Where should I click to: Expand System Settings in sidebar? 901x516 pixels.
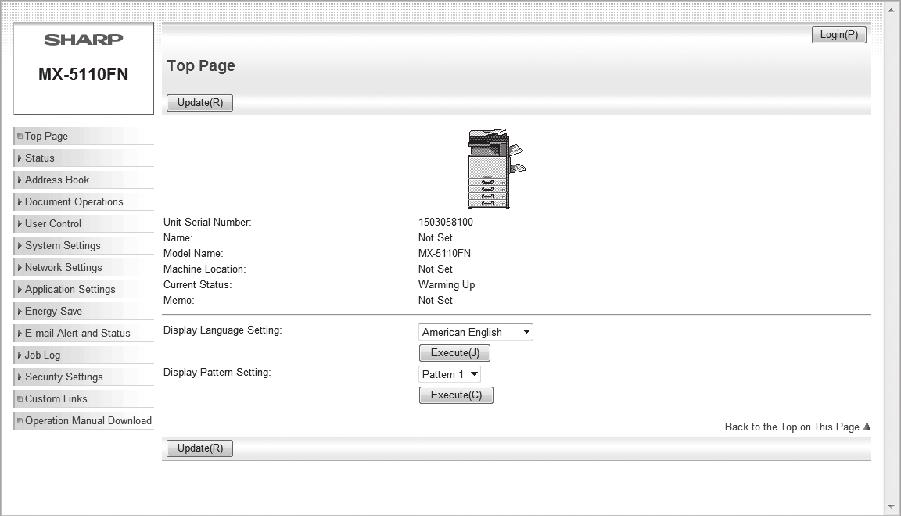tap(83, 245)
